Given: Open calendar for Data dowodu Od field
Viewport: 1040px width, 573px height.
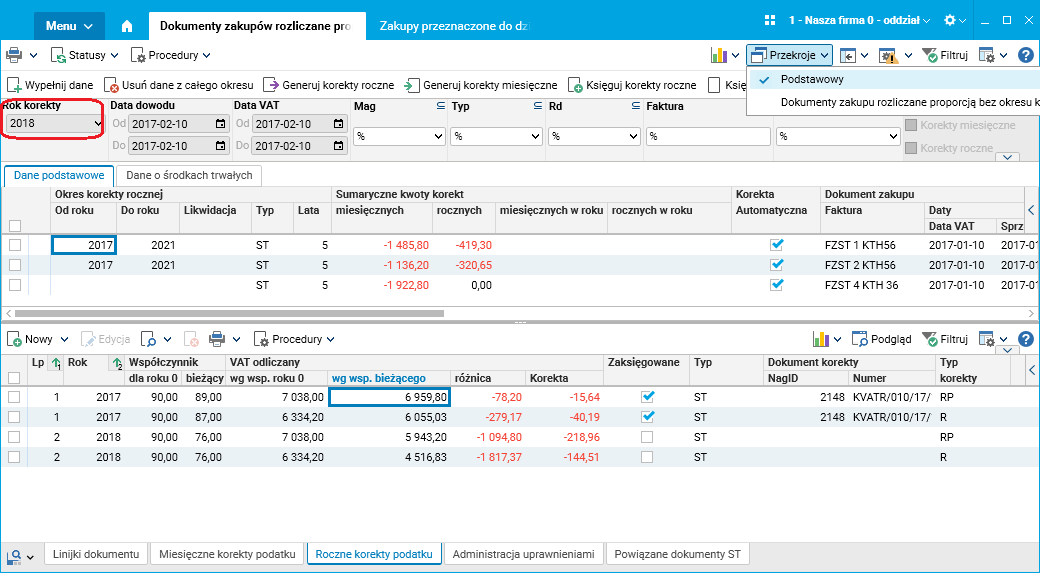Looking at the screenshot, I should pyautogui.click(x=220, y=124).
